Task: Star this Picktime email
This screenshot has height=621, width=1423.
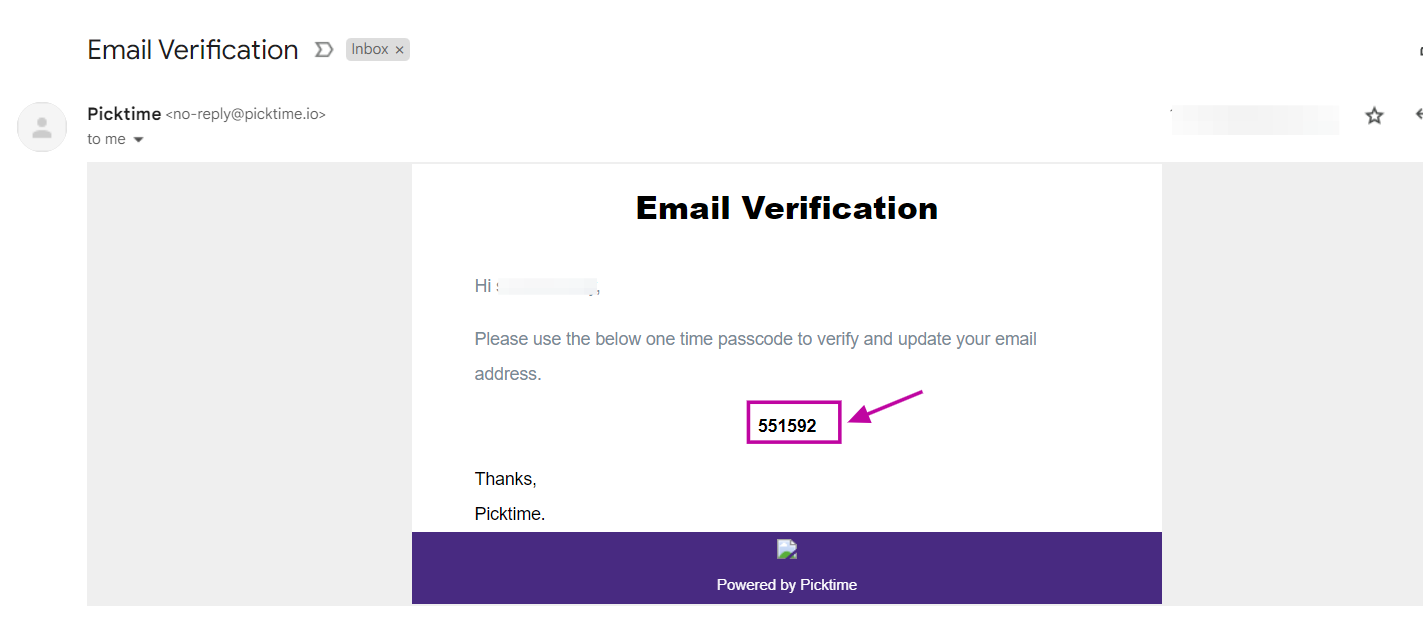Action: tap(1374, 116)
